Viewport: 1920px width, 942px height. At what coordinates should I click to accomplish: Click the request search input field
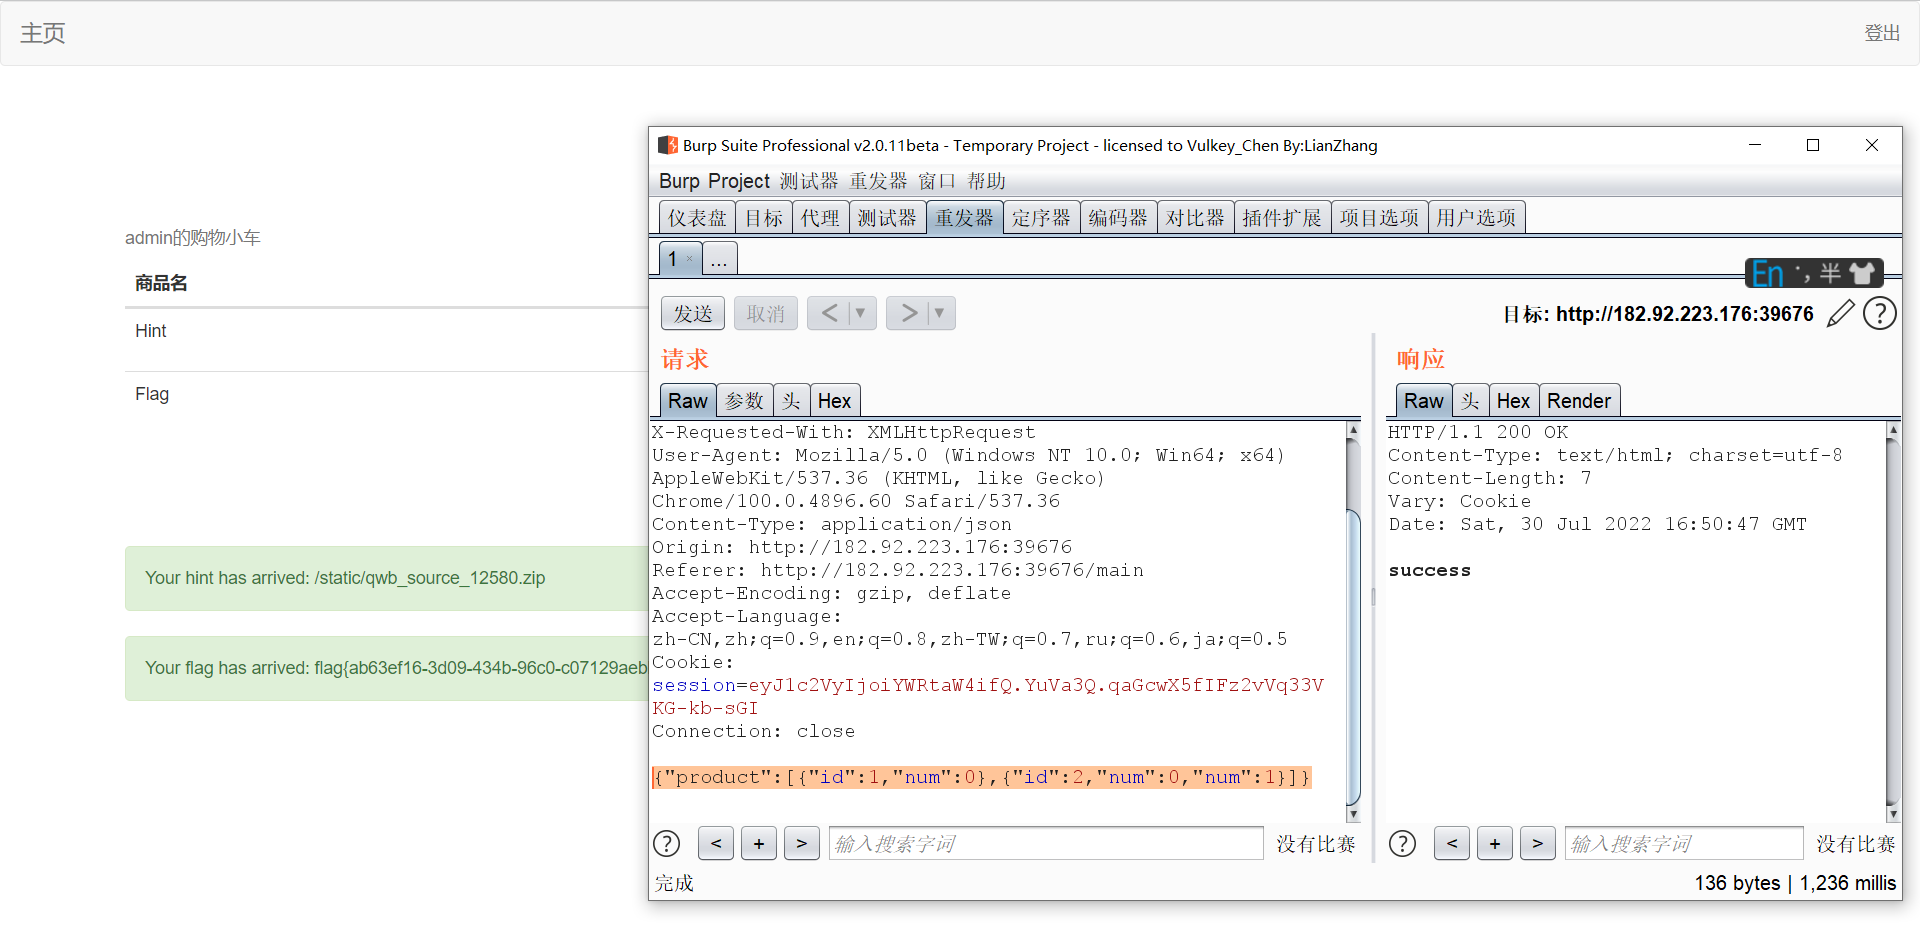[x=1046, y=844]
